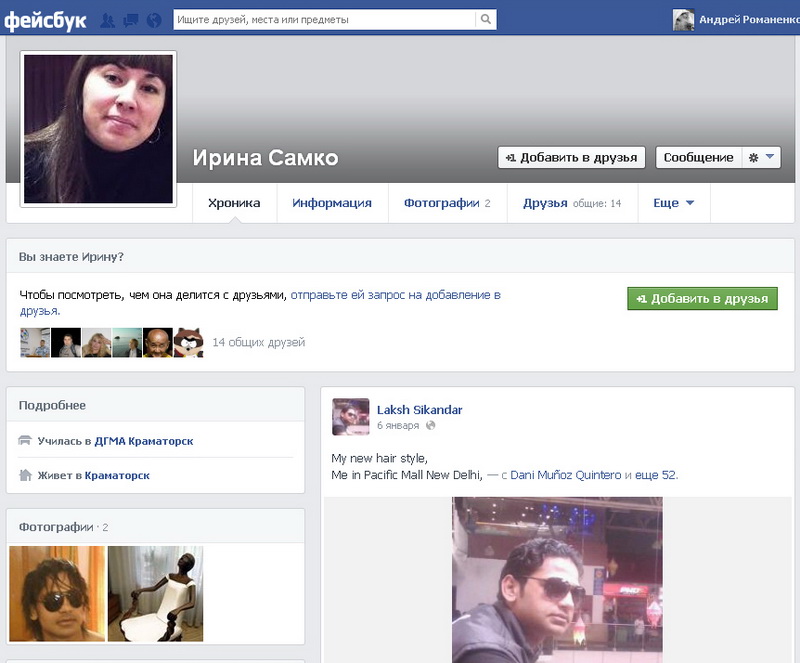The image size is (800, 663).
Task: Click Андрей Романенко's small avatar icon
Action: click(x=683, y=19)
